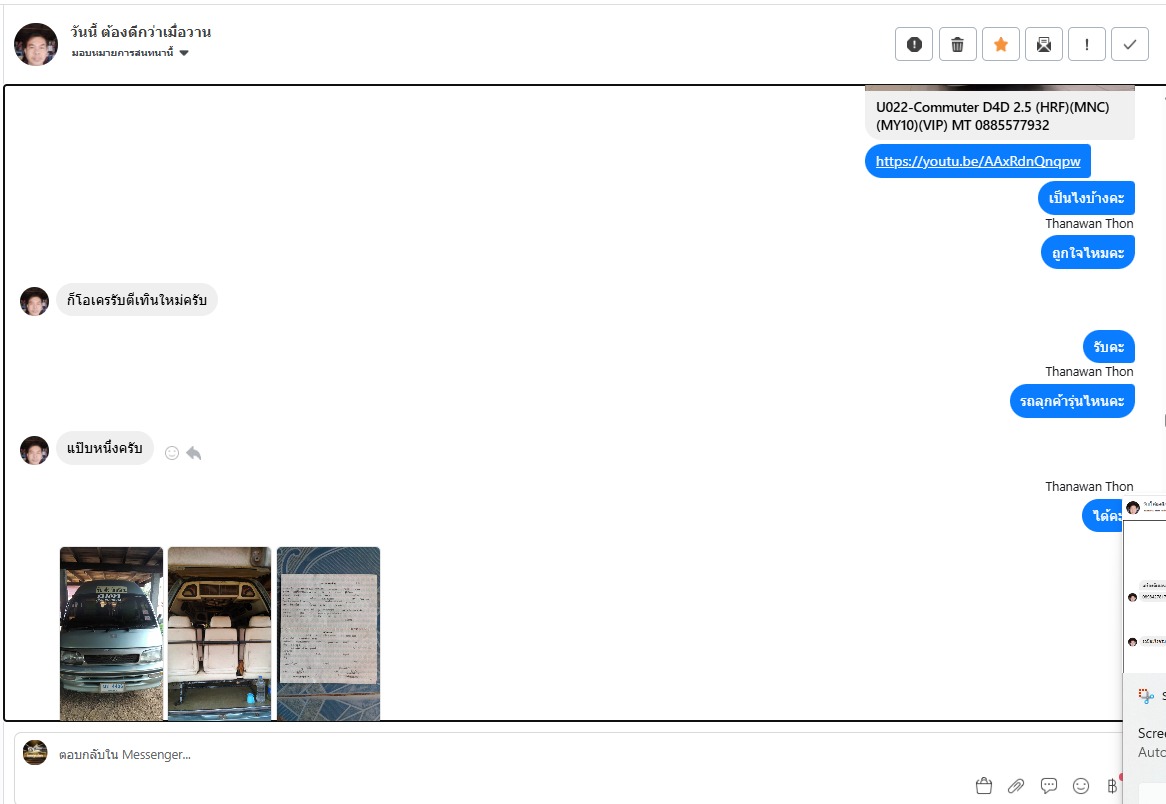Star this conversation as follow-up
The image size is (1166, 804).
tap(1001, 45)
